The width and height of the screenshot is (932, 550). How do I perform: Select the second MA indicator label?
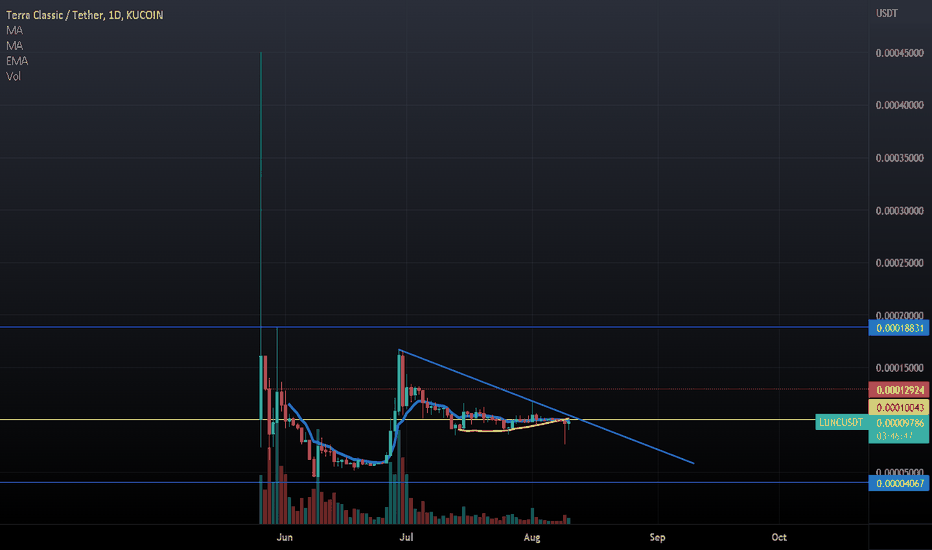(x=14, y=46)
